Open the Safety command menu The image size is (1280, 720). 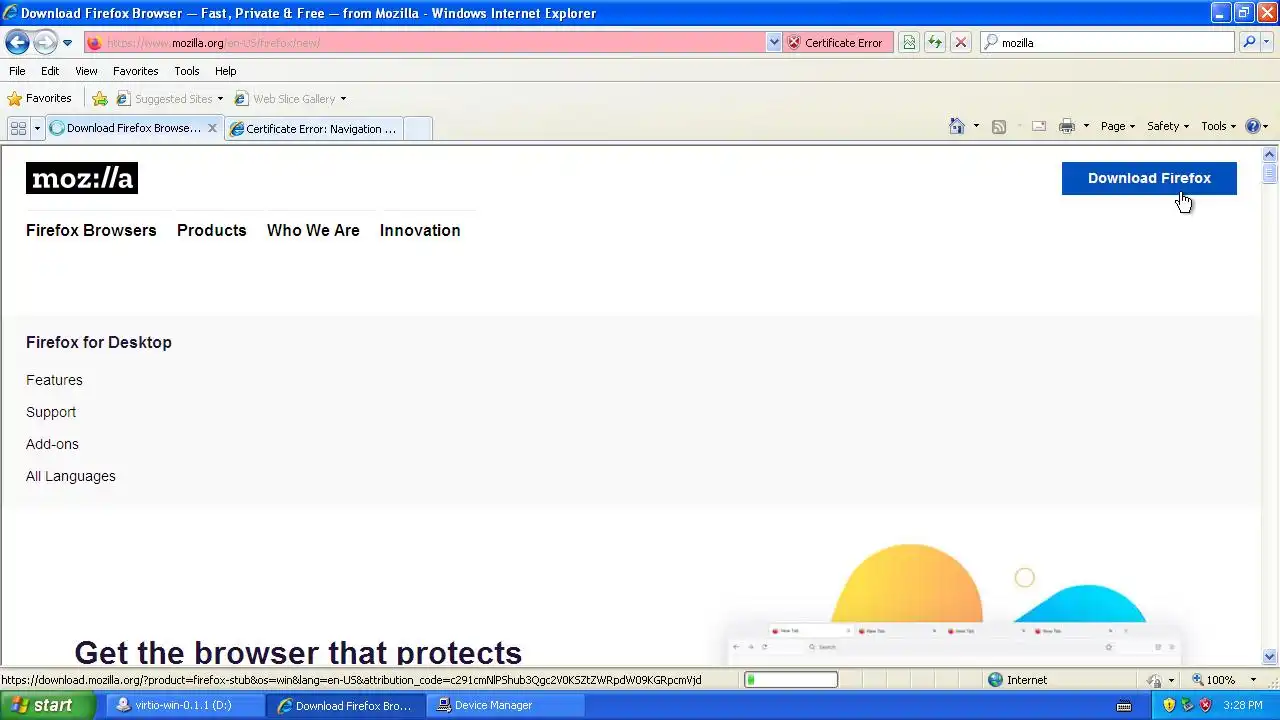pos(1168,126)
